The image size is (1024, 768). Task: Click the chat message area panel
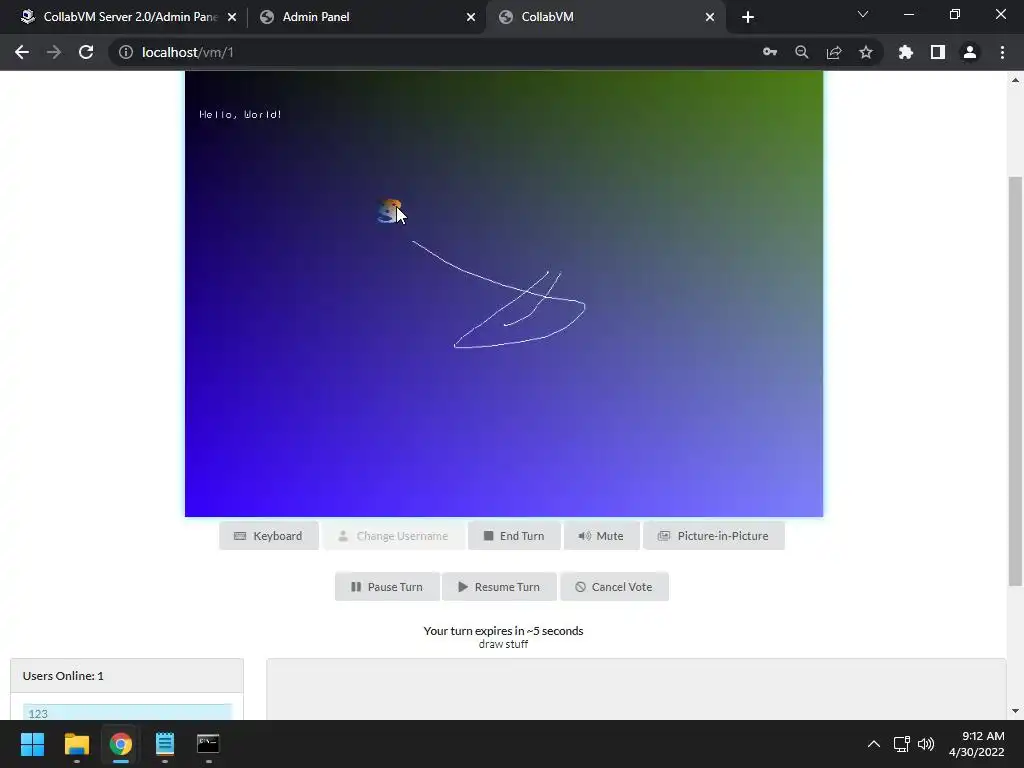coord(636,689)
